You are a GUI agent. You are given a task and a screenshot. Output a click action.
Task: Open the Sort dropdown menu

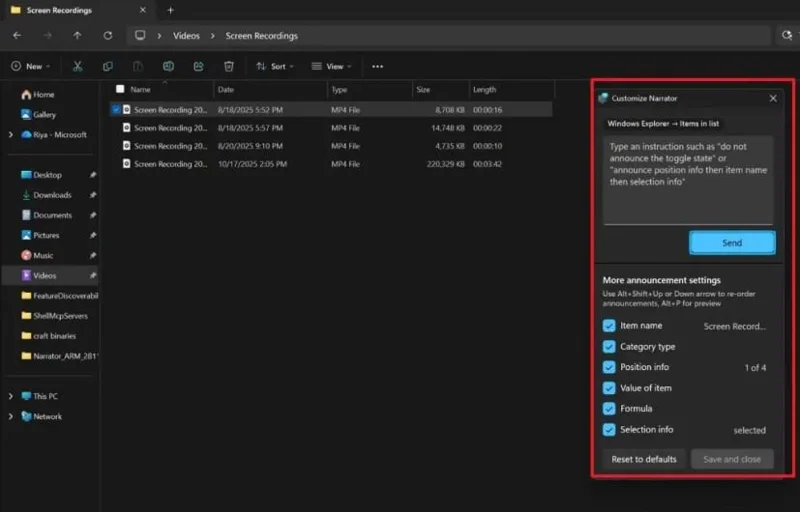click(275, 66)
